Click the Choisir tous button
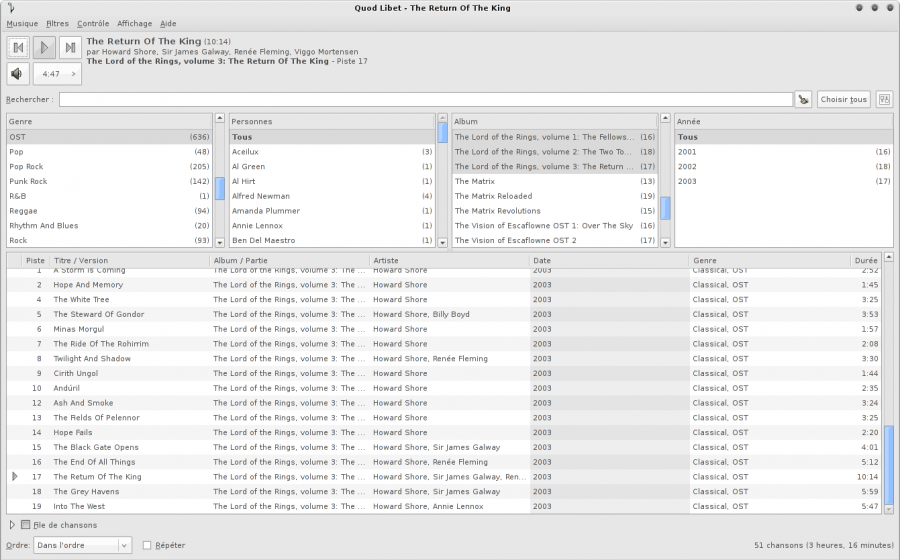 [843, 99]
